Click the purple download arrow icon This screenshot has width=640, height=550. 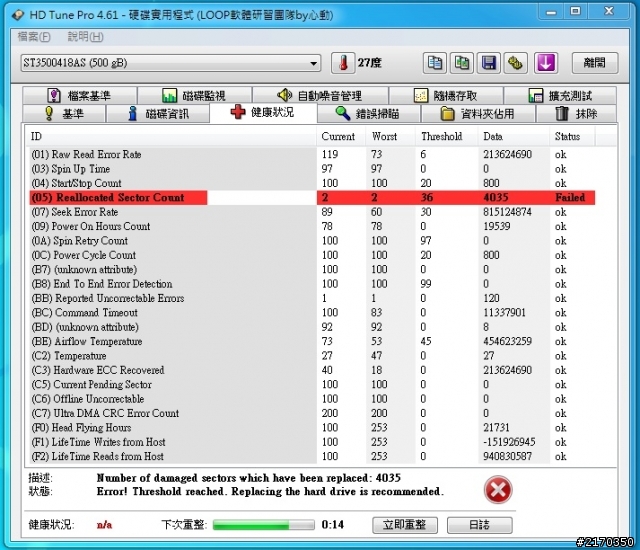coord(546,63)
